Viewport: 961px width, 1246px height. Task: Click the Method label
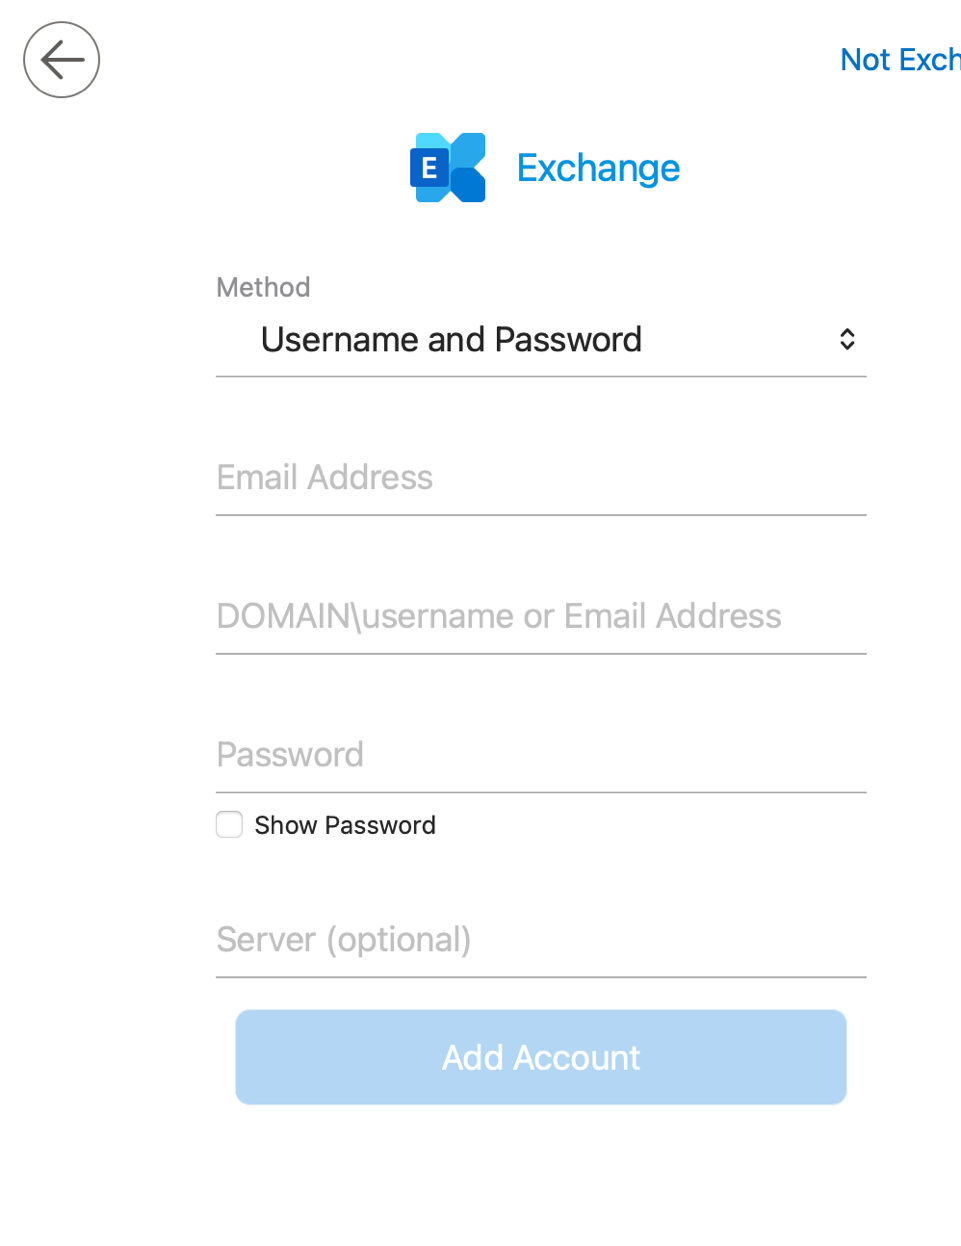[263, 288]
